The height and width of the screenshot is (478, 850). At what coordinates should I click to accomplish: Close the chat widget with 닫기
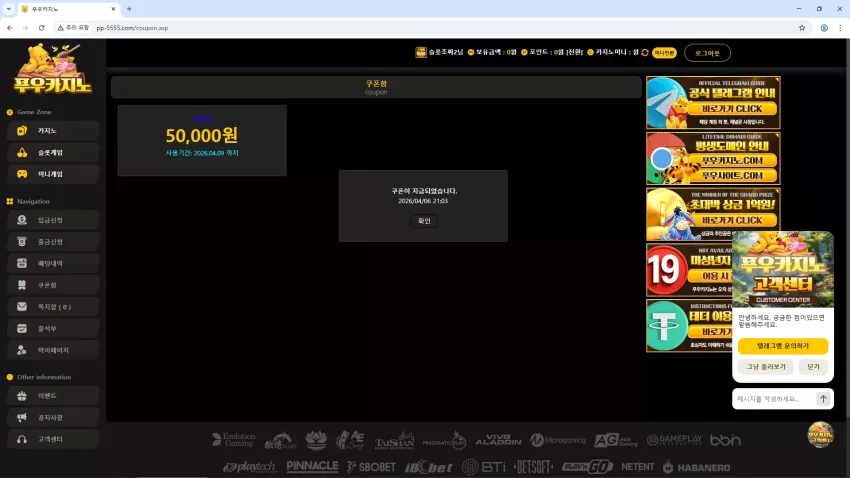[x=813, y=367]
